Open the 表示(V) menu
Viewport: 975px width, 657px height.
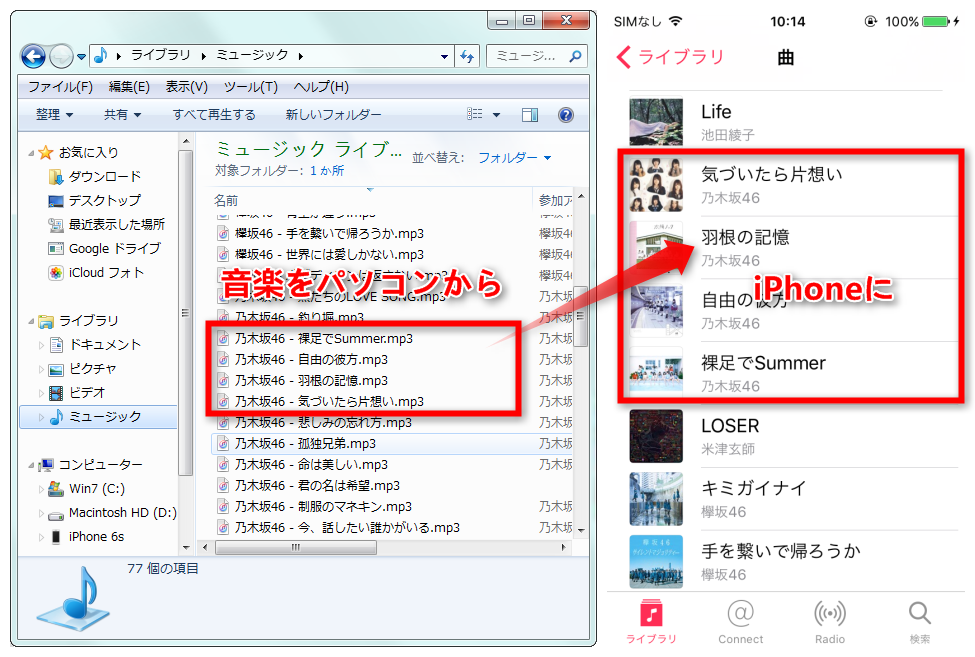[x=187, y=86]
